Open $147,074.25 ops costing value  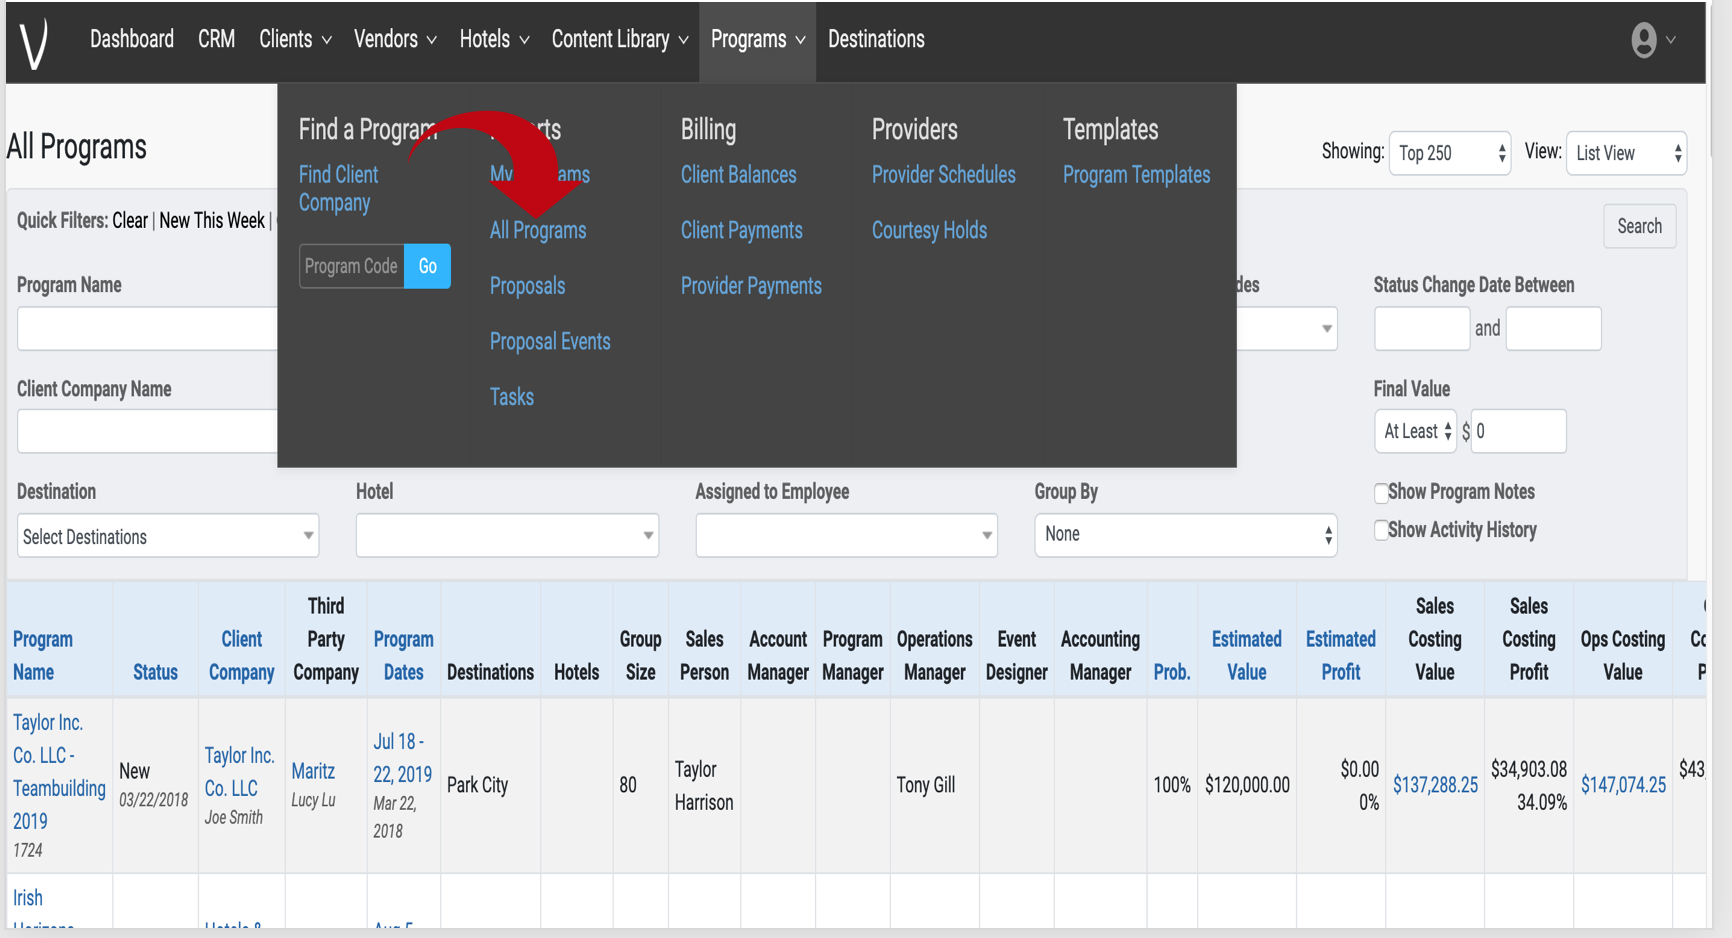[1623, 785]
